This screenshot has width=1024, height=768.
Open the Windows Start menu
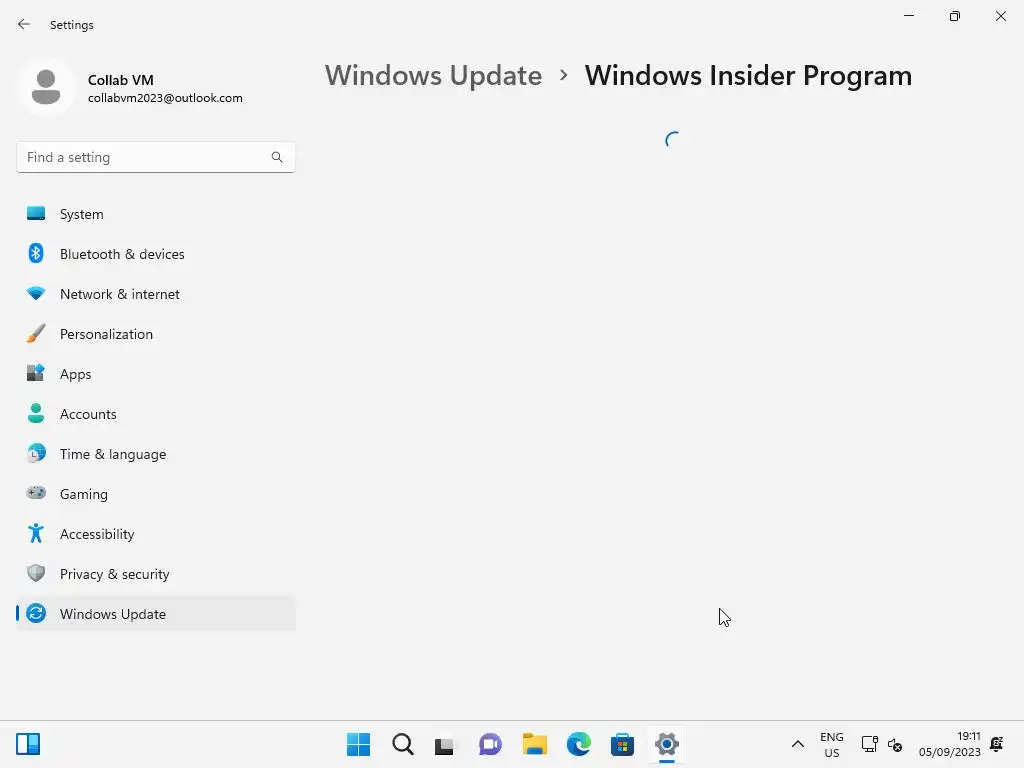pyautogui.click(x=358, y=744)
